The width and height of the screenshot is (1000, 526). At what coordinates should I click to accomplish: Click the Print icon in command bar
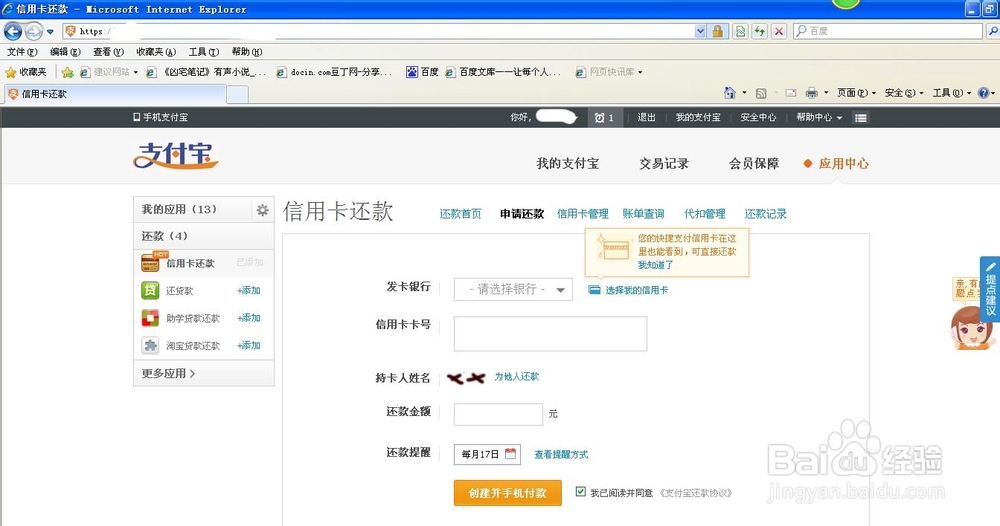coord(811,93)
